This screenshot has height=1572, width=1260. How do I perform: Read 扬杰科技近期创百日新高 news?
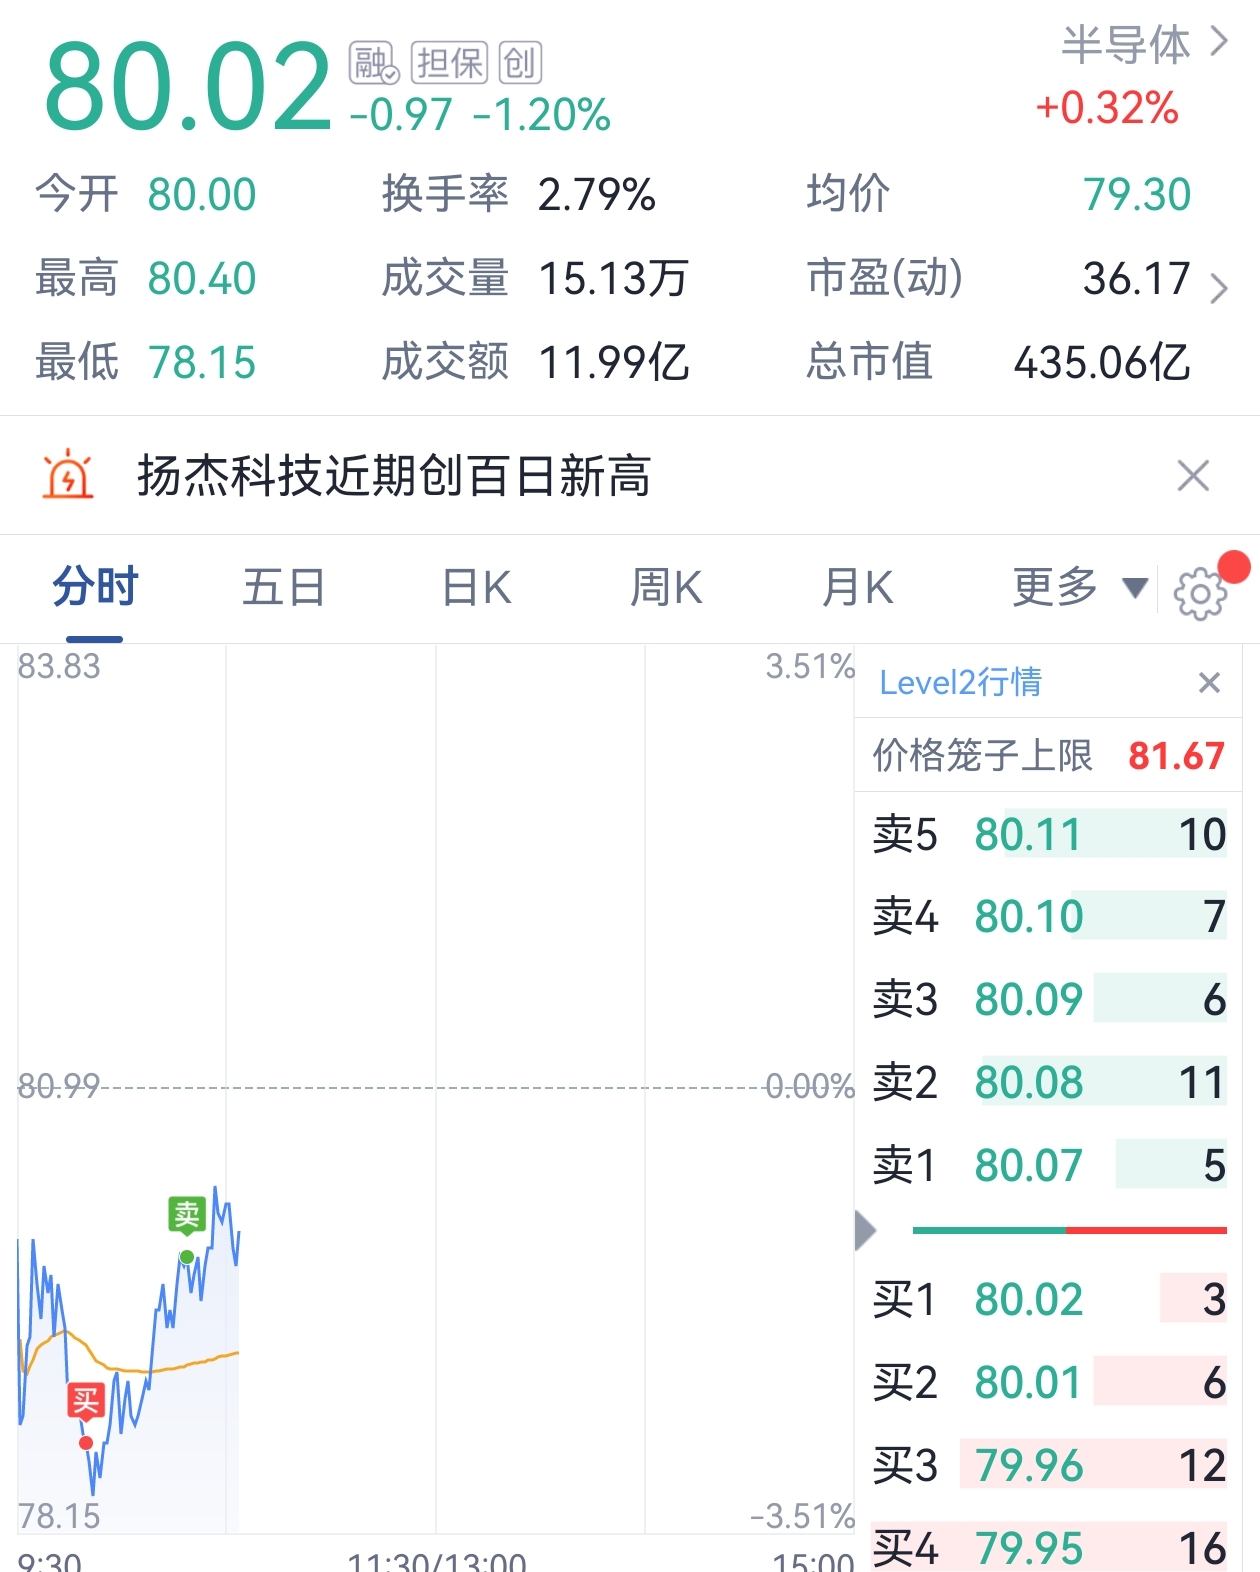tap(394, 476)
